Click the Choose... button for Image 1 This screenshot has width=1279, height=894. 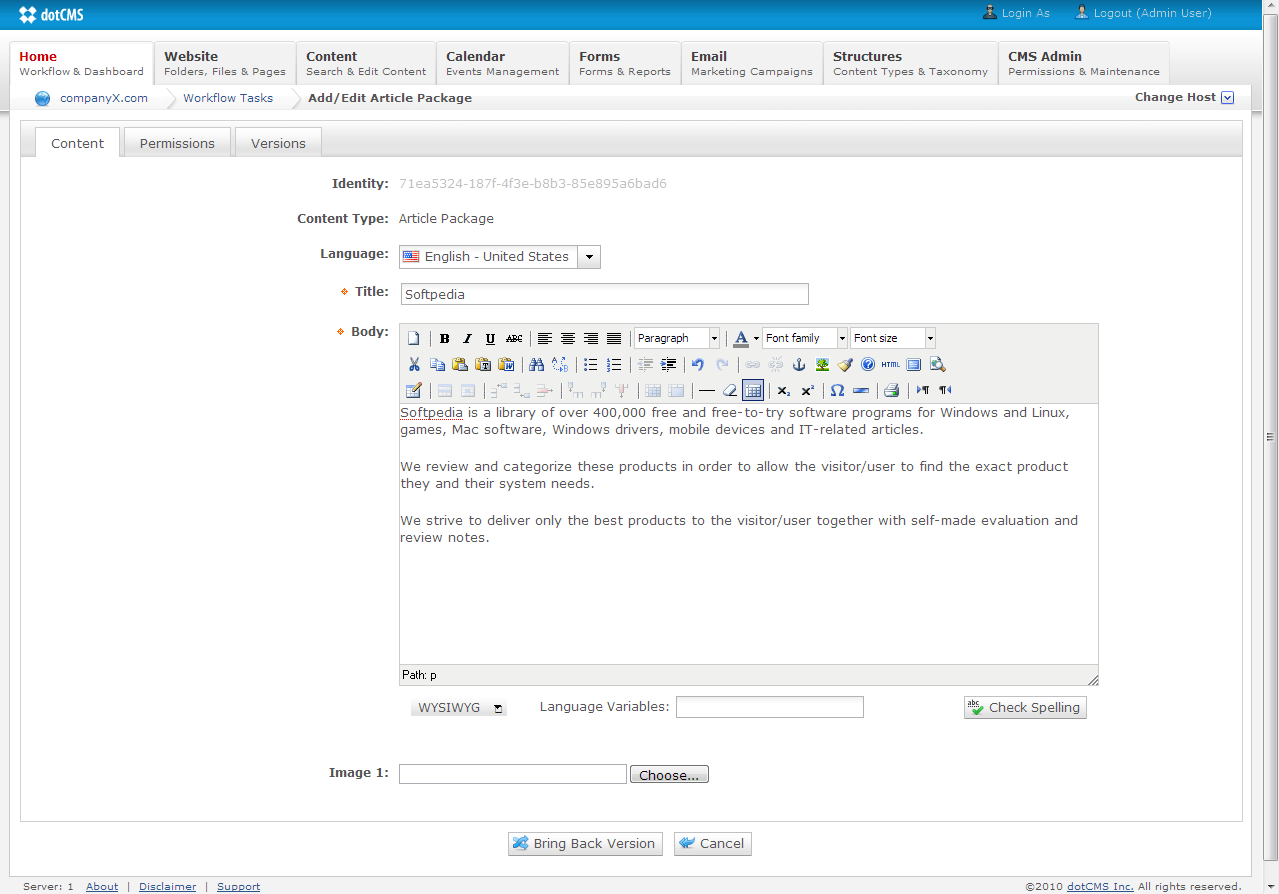tap(669, 775)
